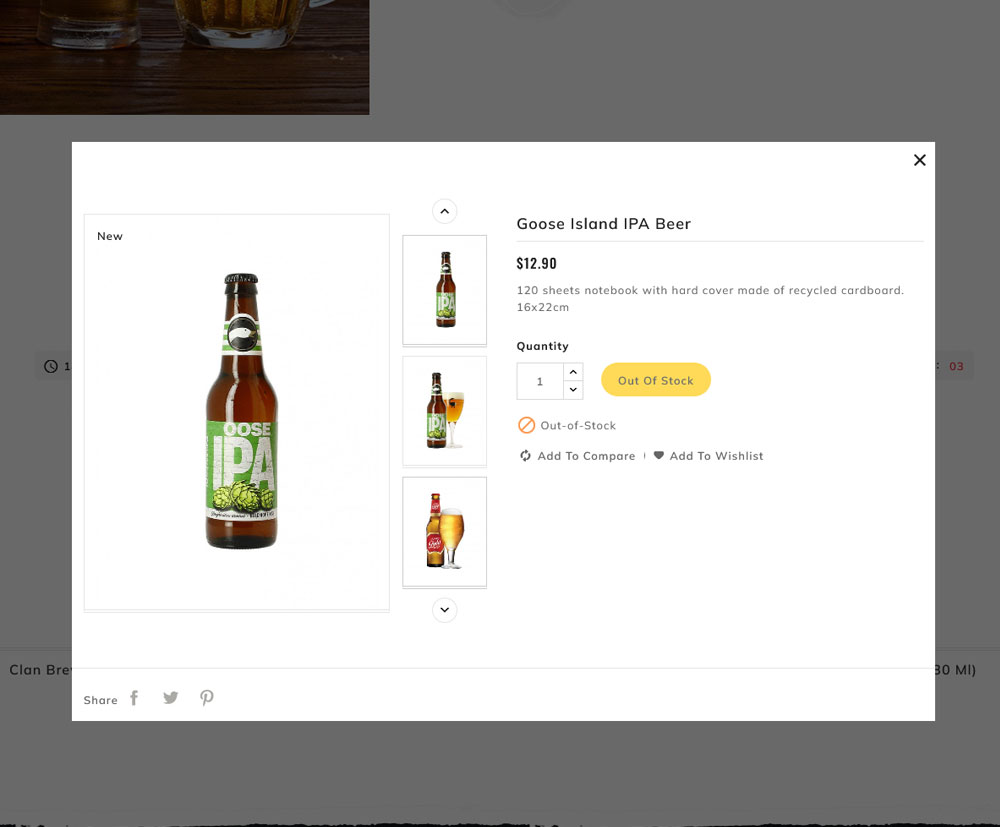Share the product on Facebook
The width and height of the screenshot is (1000, 827).
pos(134,697)
